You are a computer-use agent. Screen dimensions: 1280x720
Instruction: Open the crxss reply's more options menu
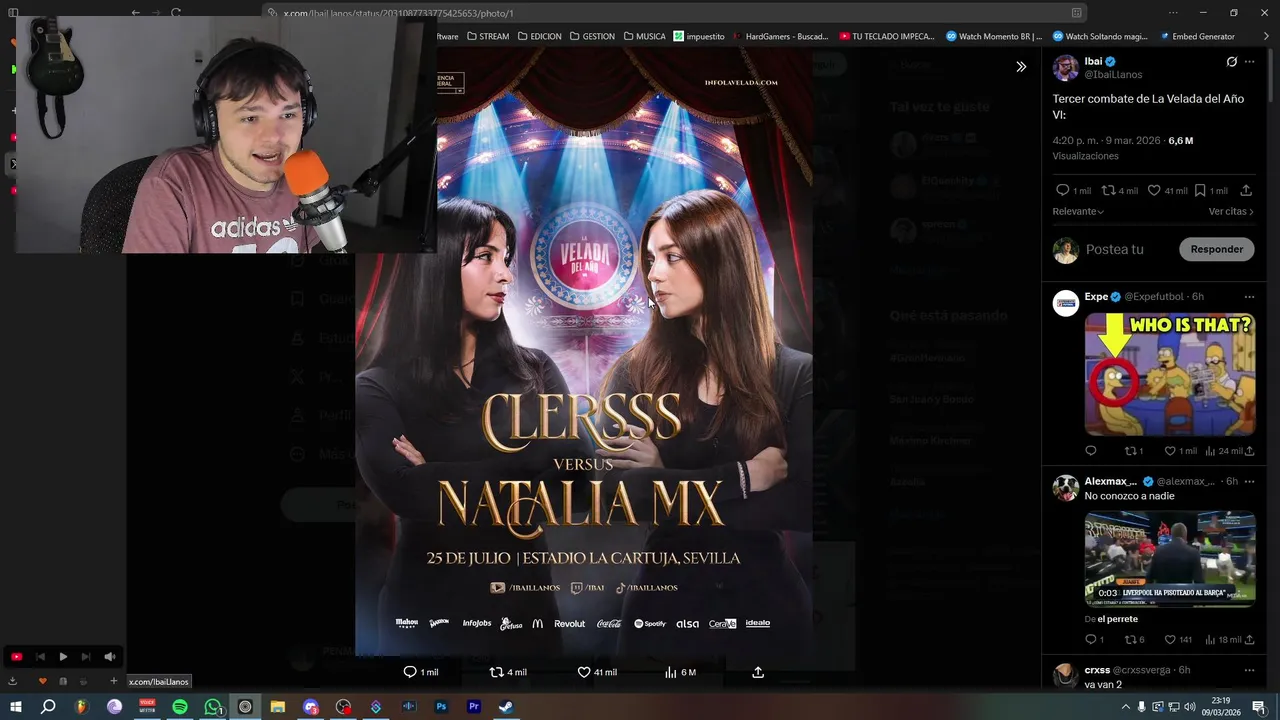[x=1249, y=670]
